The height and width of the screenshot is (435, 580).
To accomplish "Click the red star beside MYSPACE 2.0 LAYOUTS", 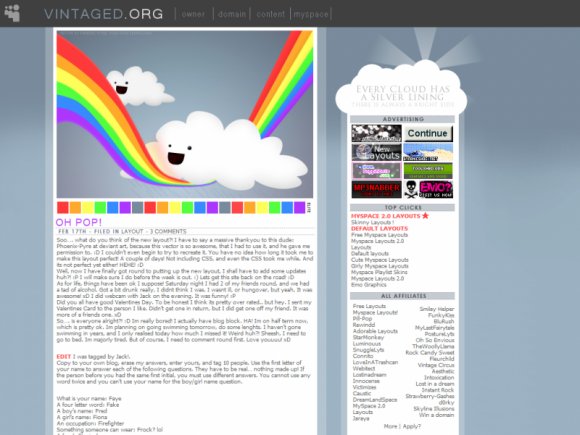I will pos(425,215).
